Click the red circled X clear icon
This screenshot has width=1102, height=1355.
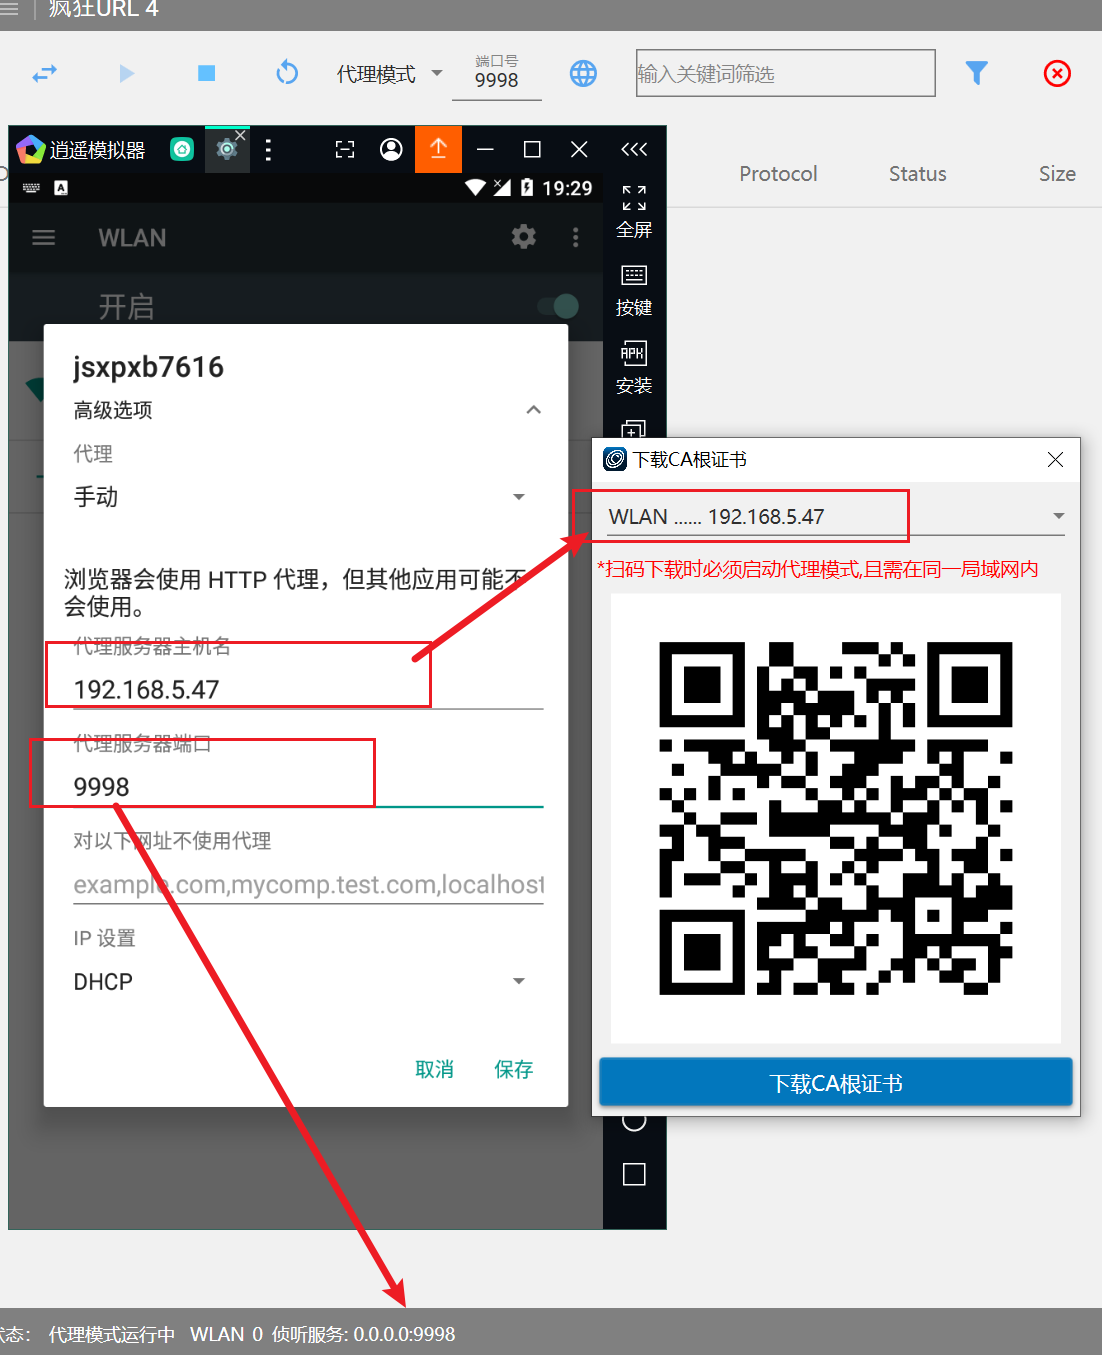click(x=1057, y=73)
